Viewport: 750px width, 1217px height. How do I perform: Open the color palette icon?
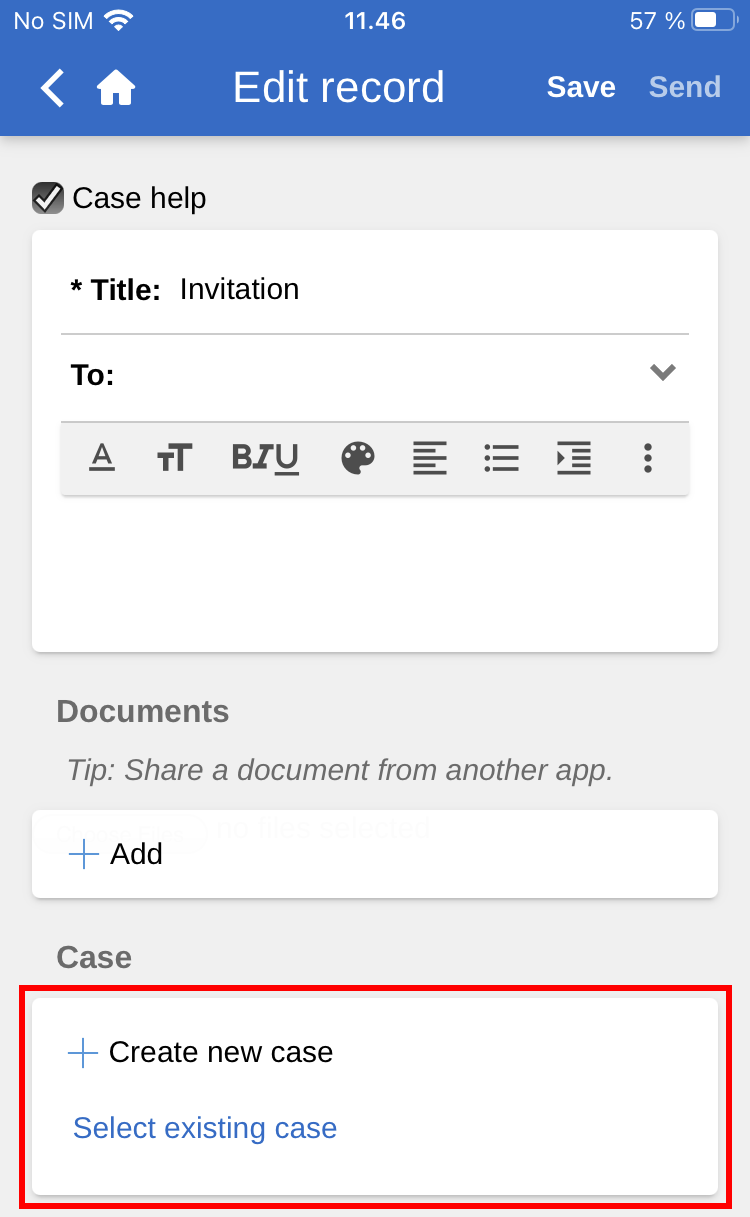coord(358,458)
